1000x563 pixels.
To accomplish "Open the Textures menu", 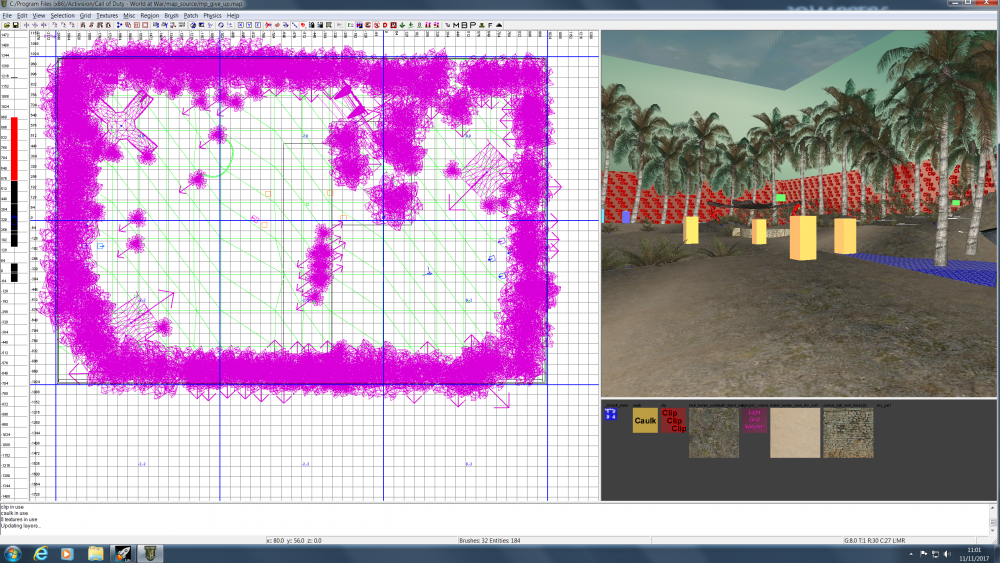I will pyautogui.click(x=106, y=16).
